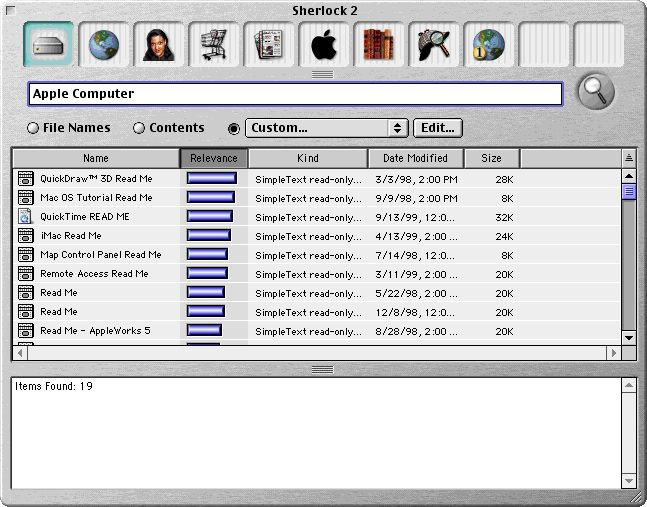Click the 32K size value
This screenshot has width=647, height=507.
click(x=504, y=217)
